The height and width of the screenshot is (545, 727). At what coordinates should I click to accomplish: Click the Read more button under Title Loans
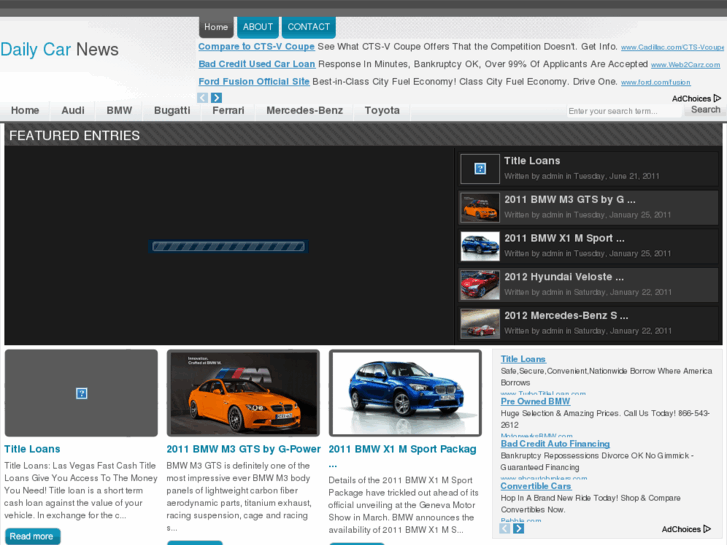[x=31, y=536]
